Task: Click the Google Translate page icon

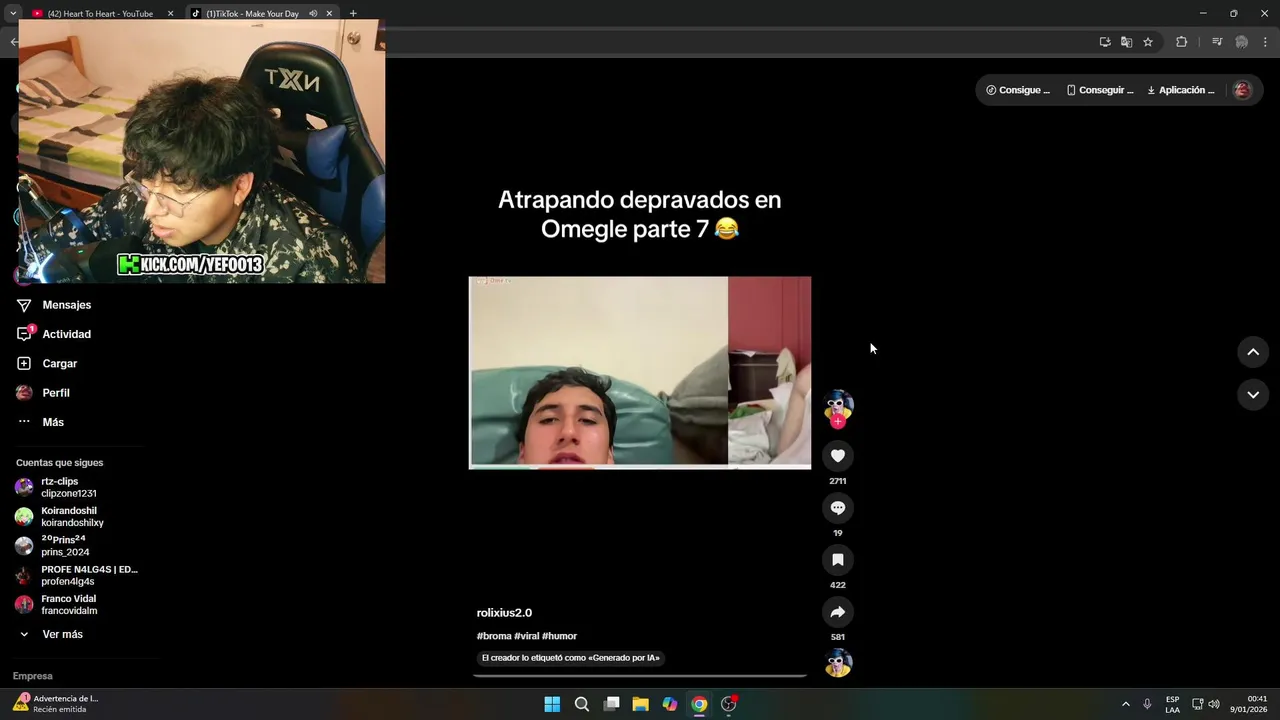Action: pos(1126,42)
